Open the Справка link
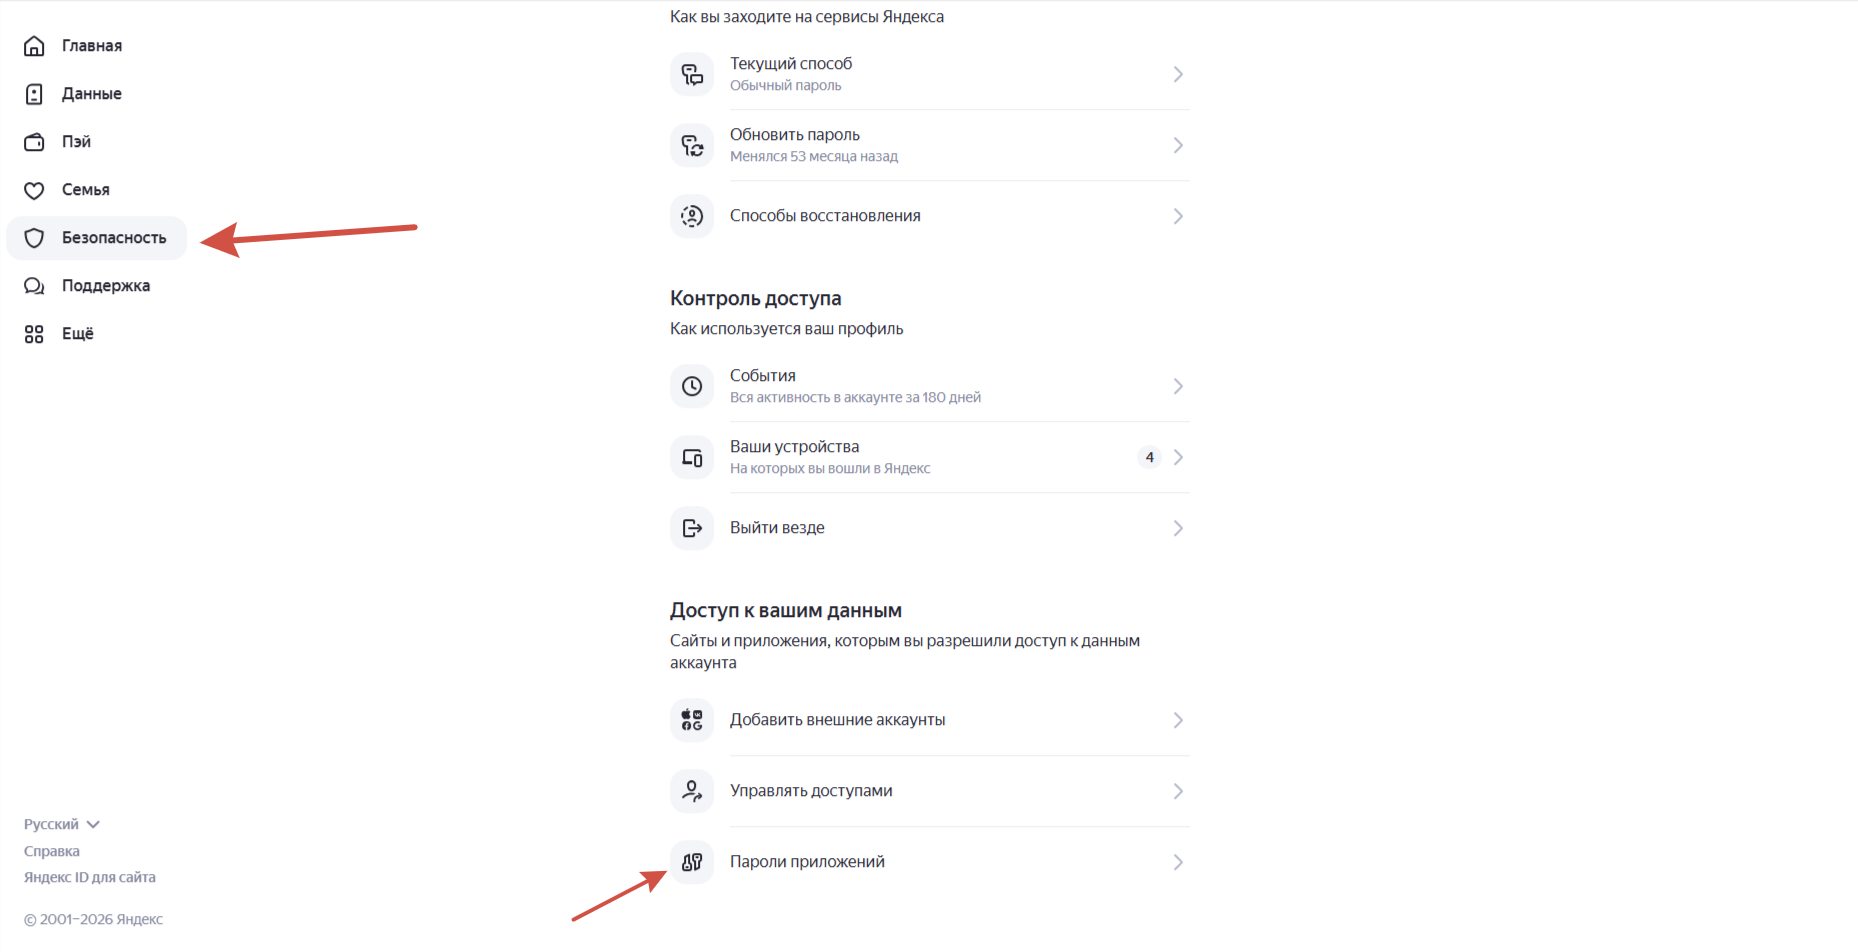 click(x=52, y=852)
